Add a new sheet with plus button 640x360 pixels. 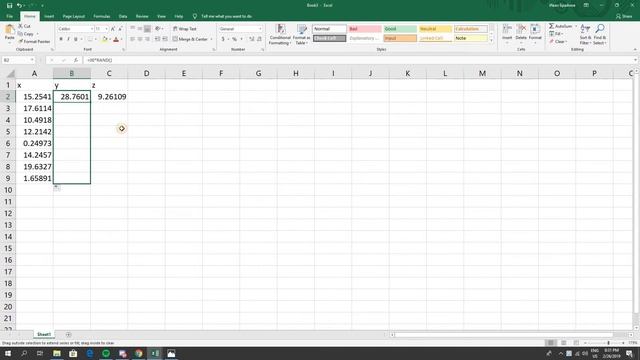(x=68, y=335)
